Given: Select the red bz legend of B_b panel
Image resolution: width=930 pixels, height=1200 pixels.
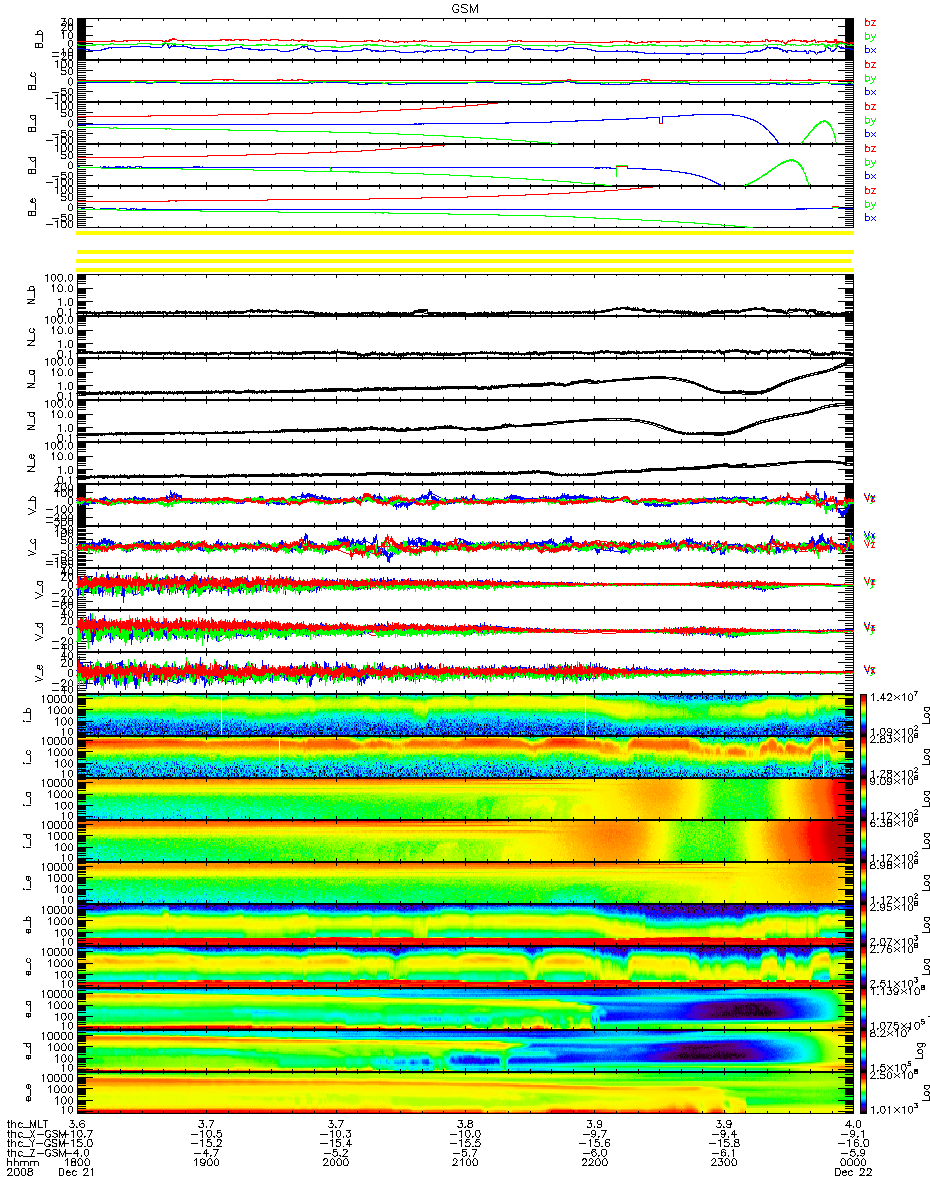Looking at the screenshot, I should (870, 22).
